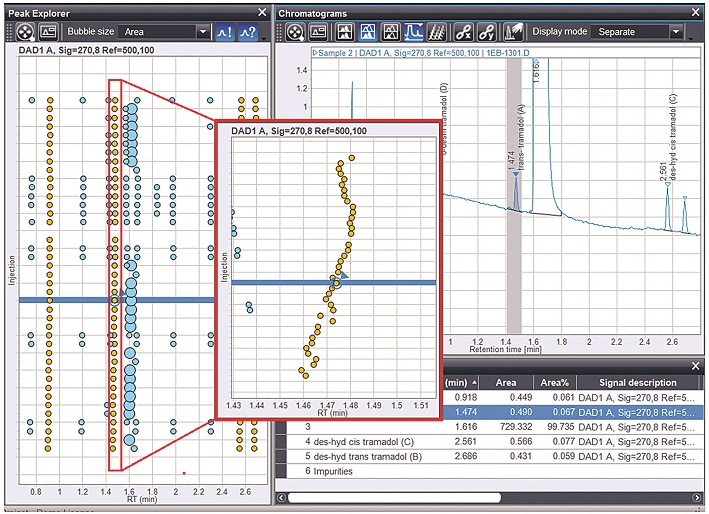The height and width of the screenshot is (514, 709).
Task: Sort by the RT (min) column header
Action: [x=460, y=382]
